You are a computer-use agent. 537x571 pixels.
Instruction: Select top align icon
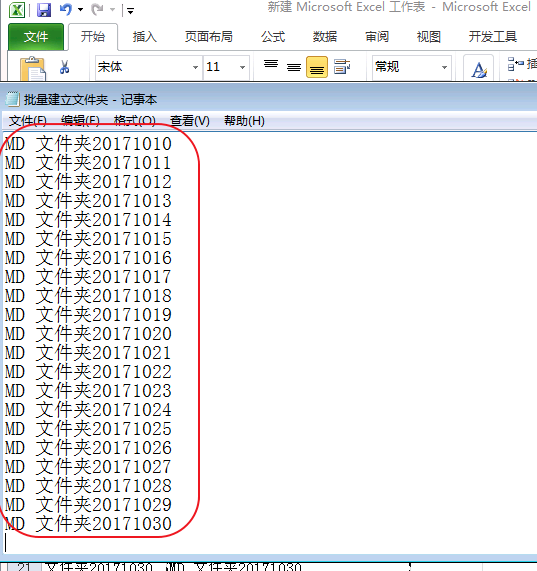271,64
